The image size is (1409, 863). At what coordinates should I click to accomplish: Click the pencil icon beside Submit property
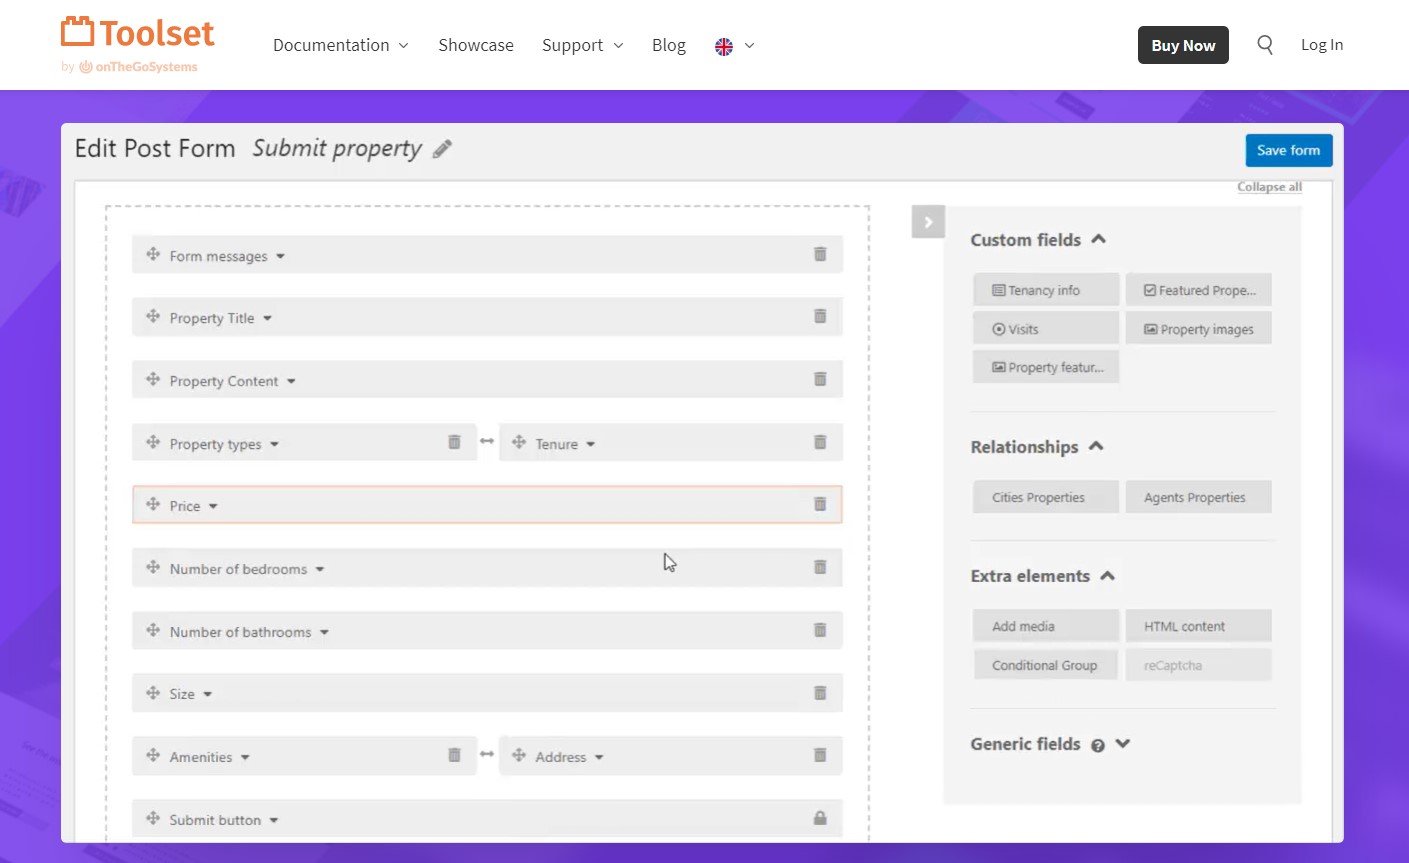click(x=442, y=149)
